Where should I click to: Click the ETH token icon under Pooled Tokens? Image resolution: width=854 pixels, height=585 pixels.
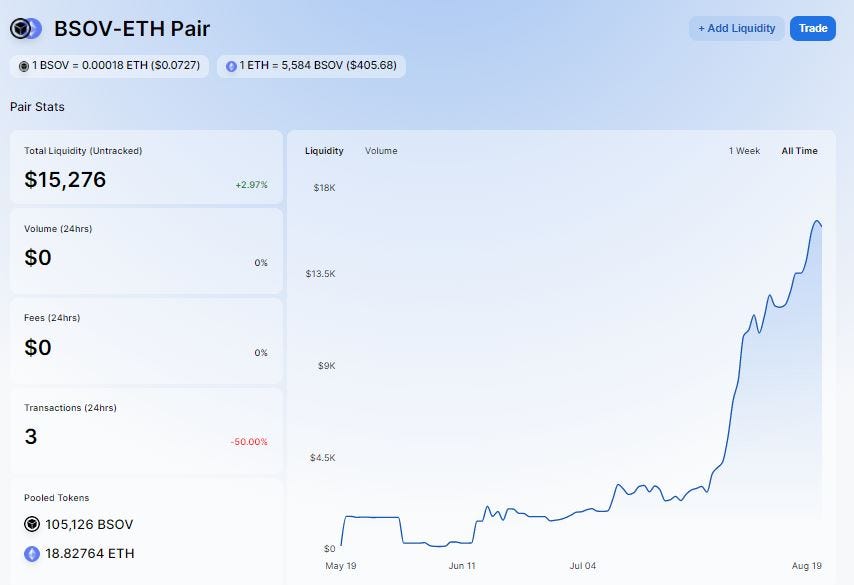[x=32, y=554]
